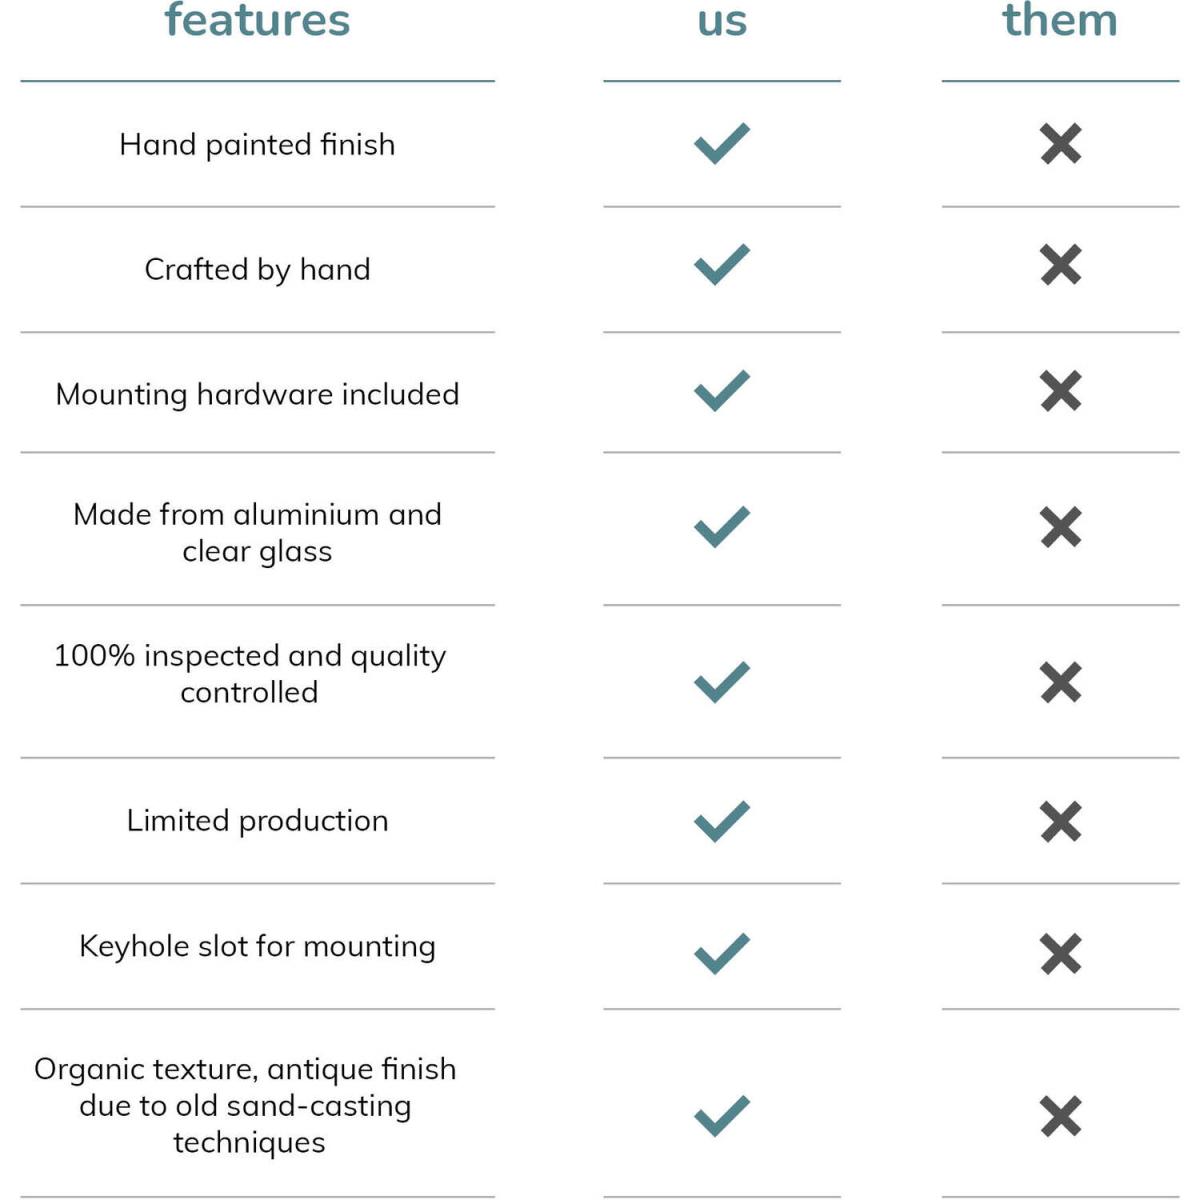This screenshot has height=1200, width=1200.
Task: Click the X mark for Hand painted finish
Action: (x=1060, y=144)
